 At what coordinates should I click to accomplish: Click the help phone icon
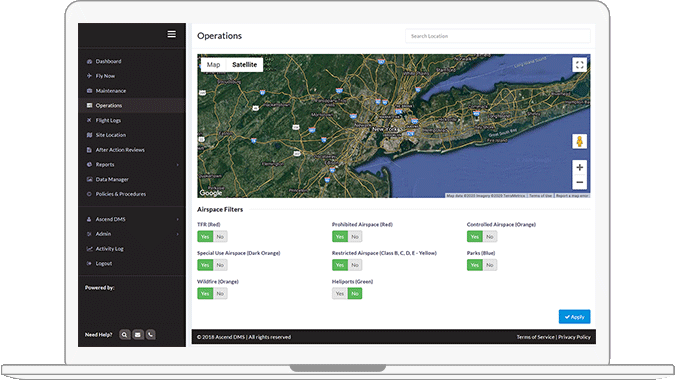[150, 334]
